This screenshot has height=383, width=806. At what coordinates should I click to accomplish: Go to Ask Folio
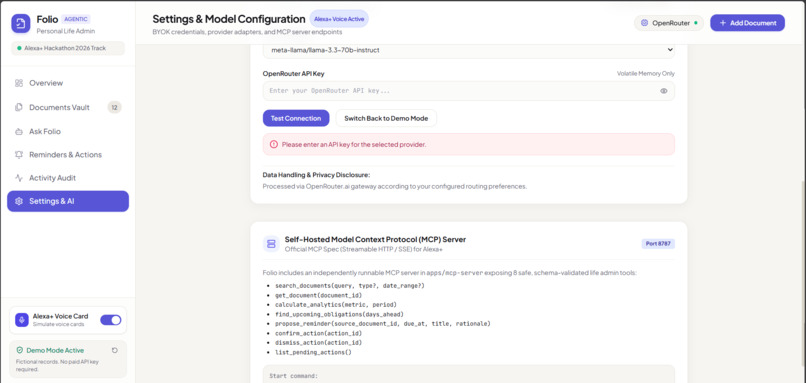[x=68, y=132]
